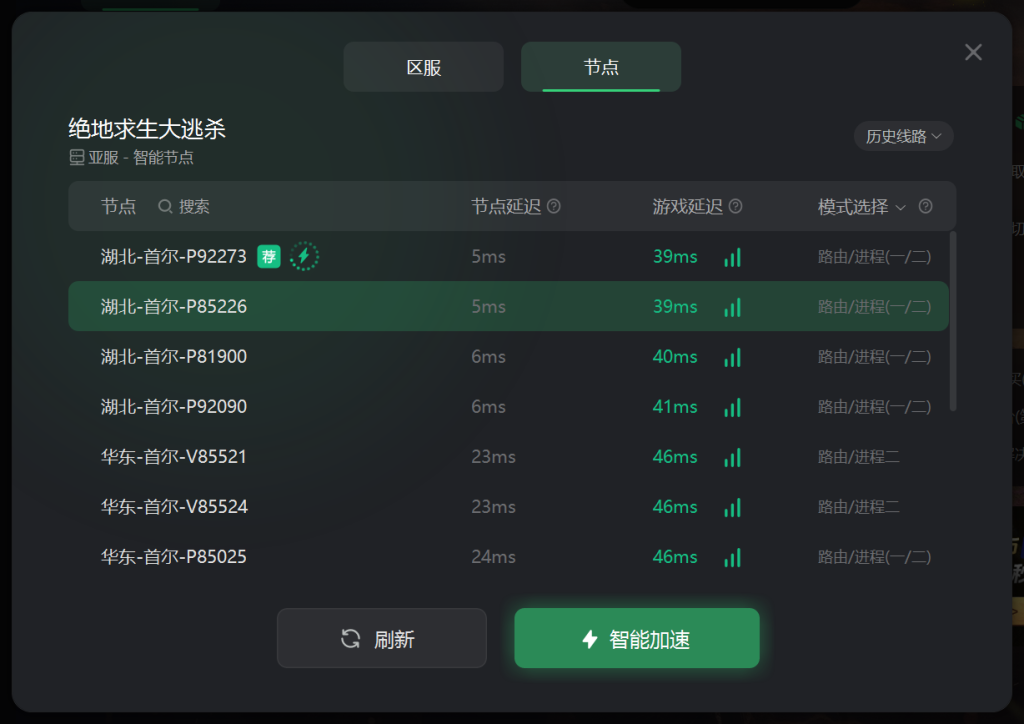The width and height of the screenshot is (1024, 724).
Task: Select node 华东-首尔-P85025
Action: tap(508, 557)
